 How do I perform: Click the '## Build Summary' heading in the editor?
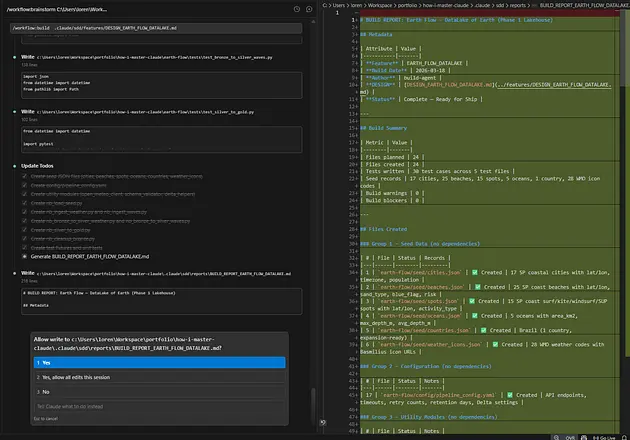click(383, 128)
